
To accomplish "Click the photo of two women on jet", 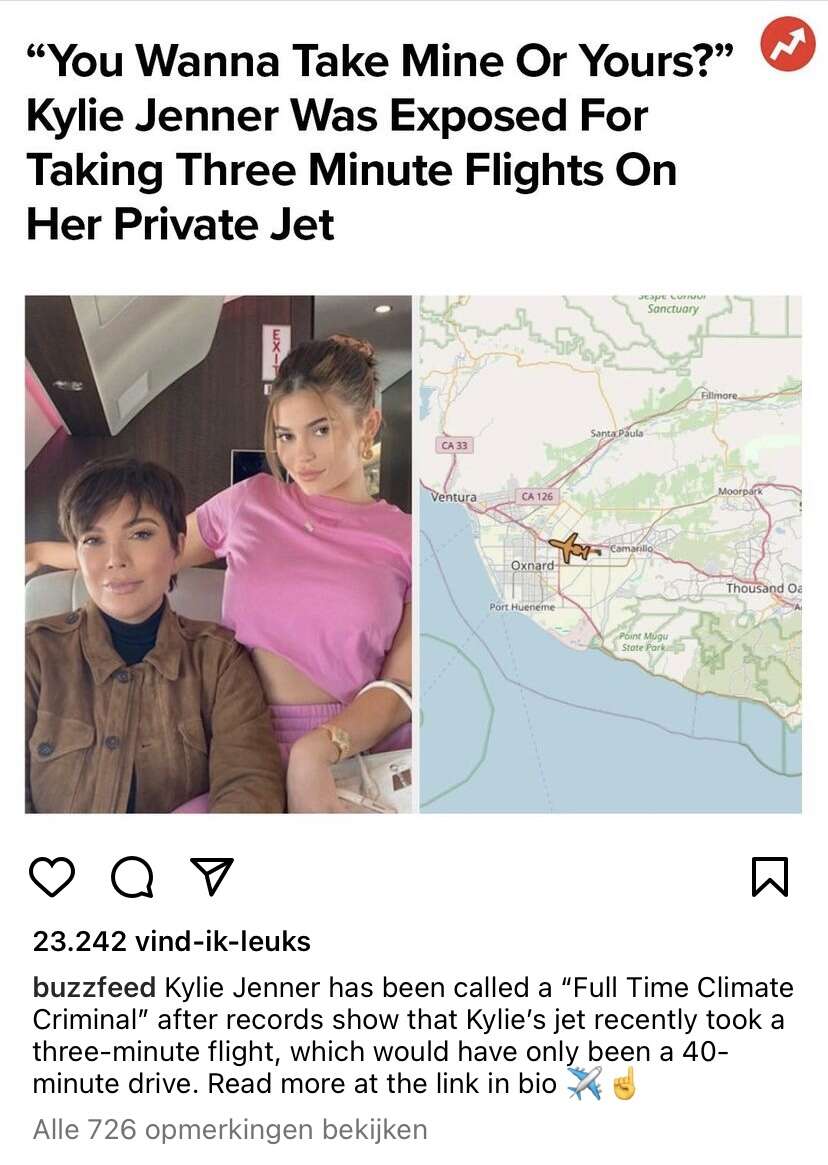I will coord(218,554).
